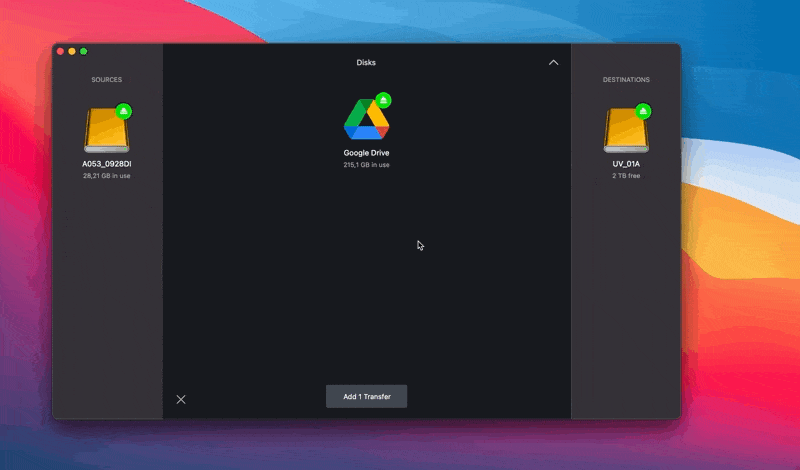Click the Disks header title
The width and height of the screenshot is (800, 470).
coord(366,63)
